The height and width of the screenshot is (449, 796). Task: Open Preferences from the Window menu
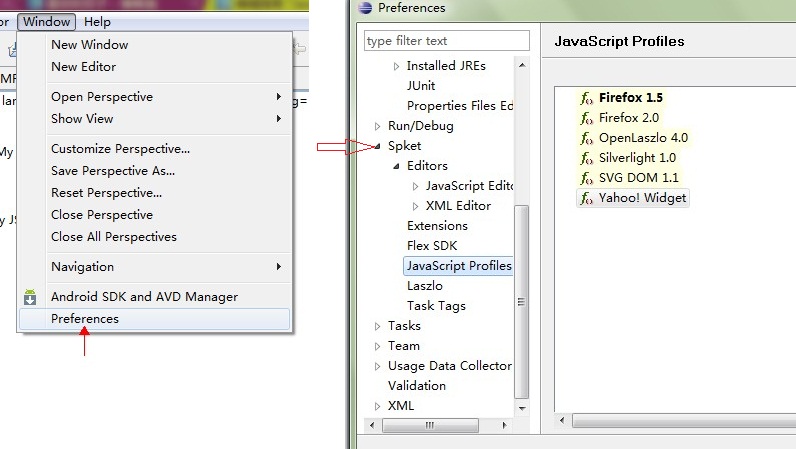85,319
